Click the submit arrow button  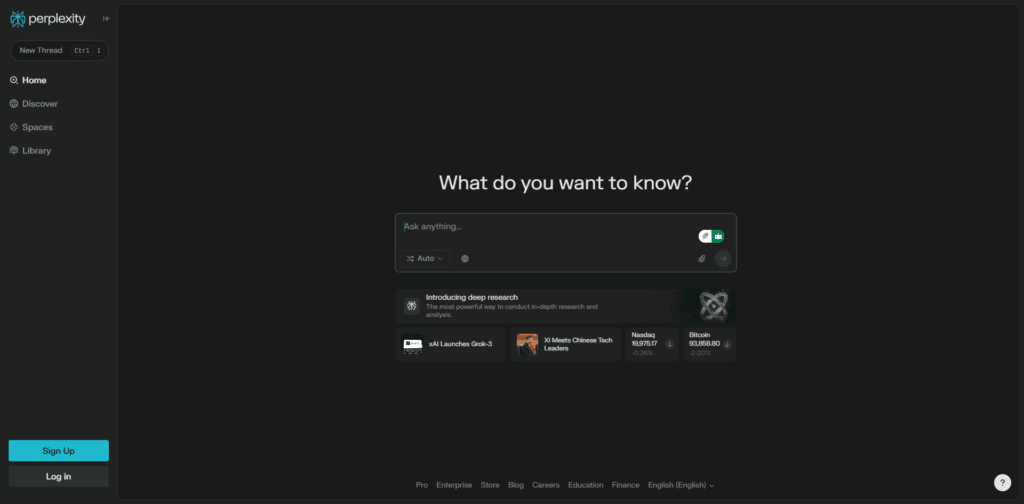tap(723, 259)
